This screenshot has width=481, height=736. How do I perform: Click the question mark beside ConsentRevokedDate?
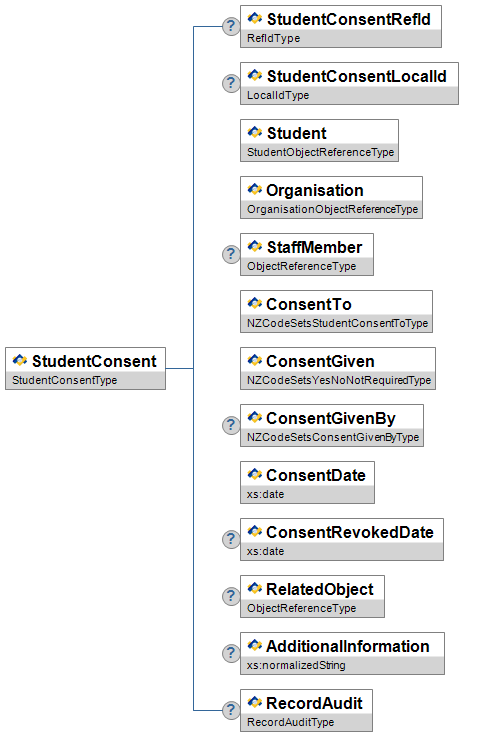[231, 539]
